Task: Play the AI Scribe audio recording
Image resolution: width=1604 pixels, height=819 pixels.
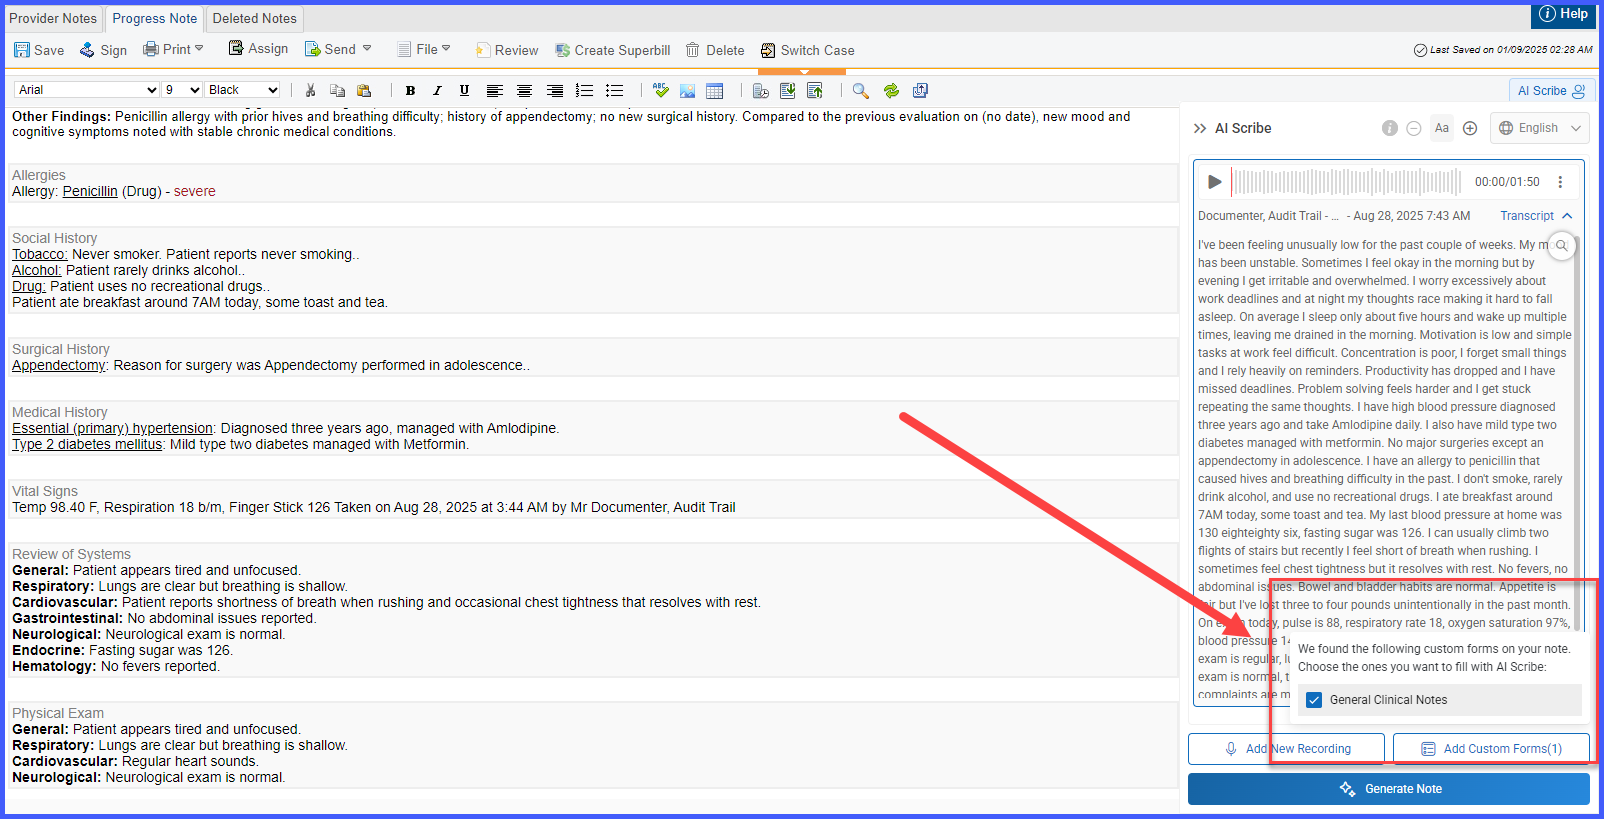Action: coord(1214,182)
